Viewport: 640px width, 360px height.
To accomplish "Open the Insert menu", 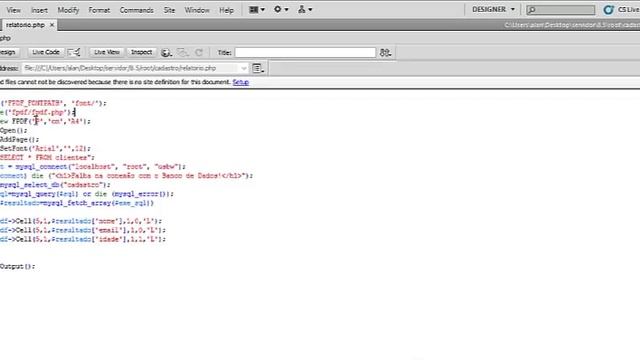I will (x=39, y=10).
